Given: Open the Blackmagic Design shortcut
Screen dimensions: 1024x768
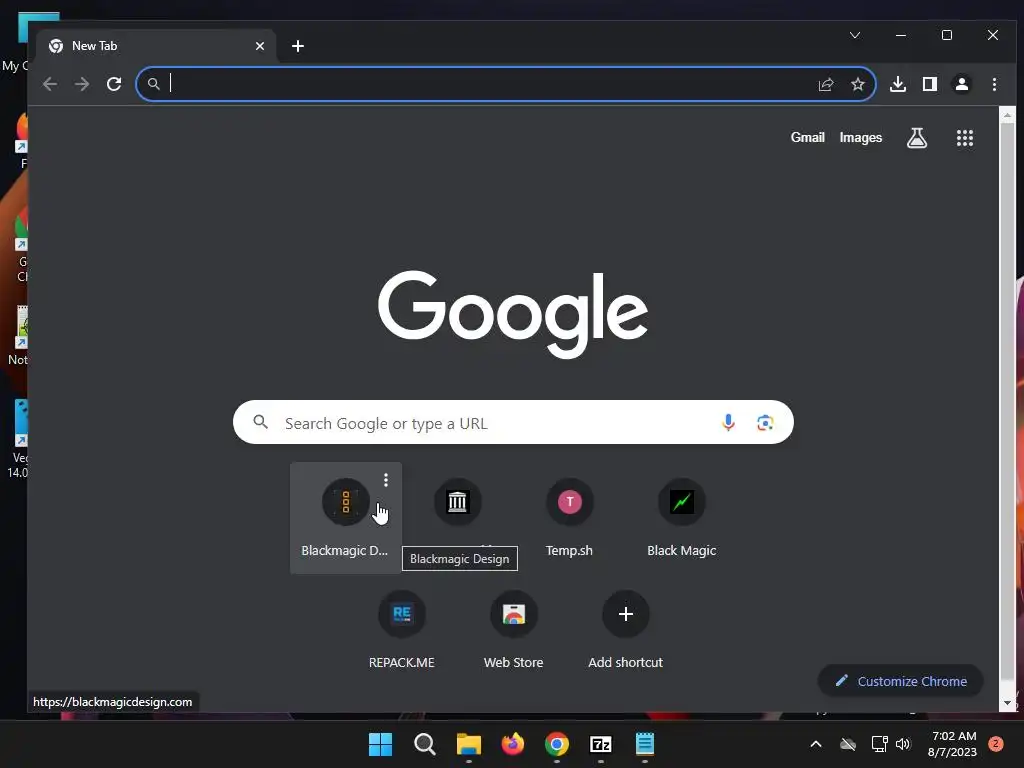Looking at the screenshot, I should coord(345,517).
